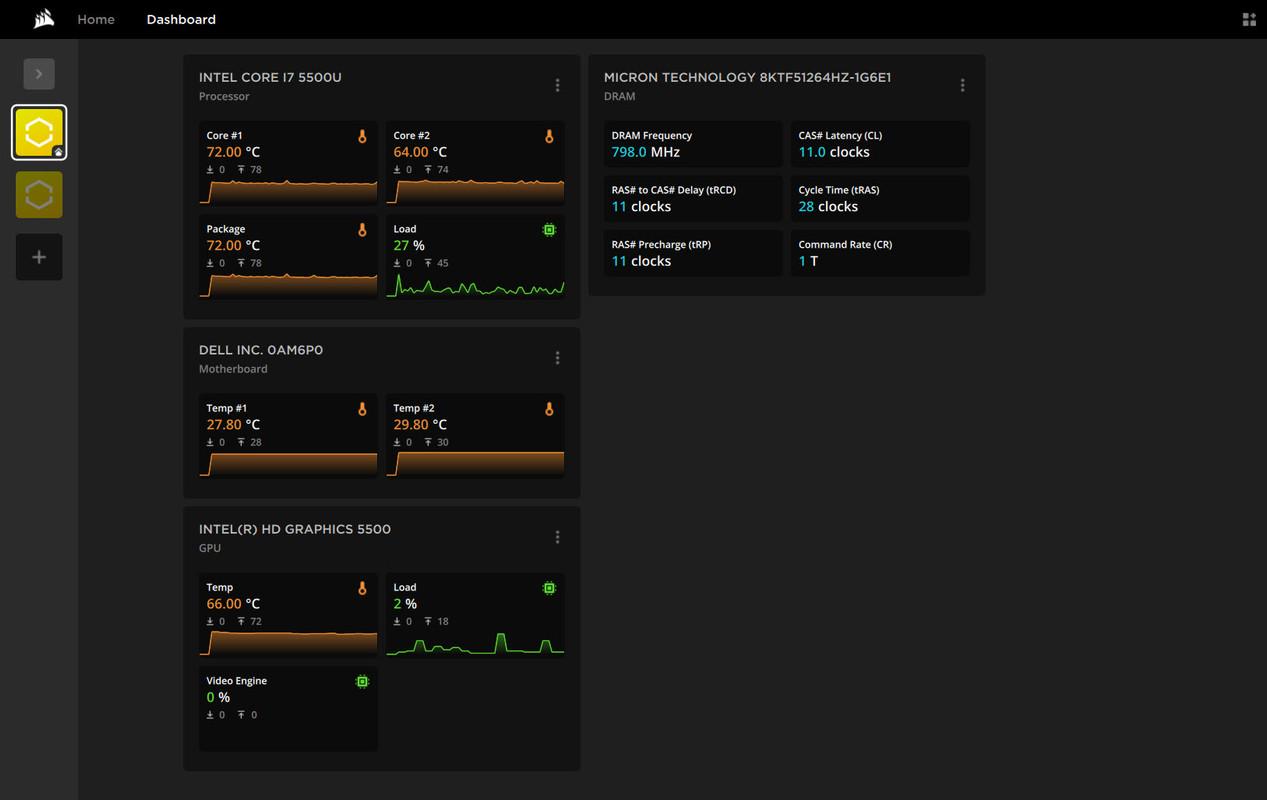1267x800 pixels.
Task: Add a new profile with plus button
Action: tap(39, 257)
